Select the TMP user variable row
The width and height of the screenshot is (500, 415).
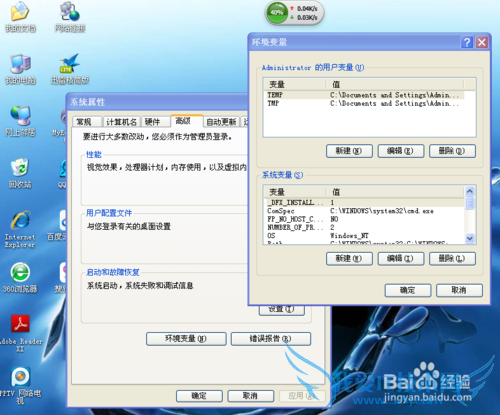(x=365, y=103)
